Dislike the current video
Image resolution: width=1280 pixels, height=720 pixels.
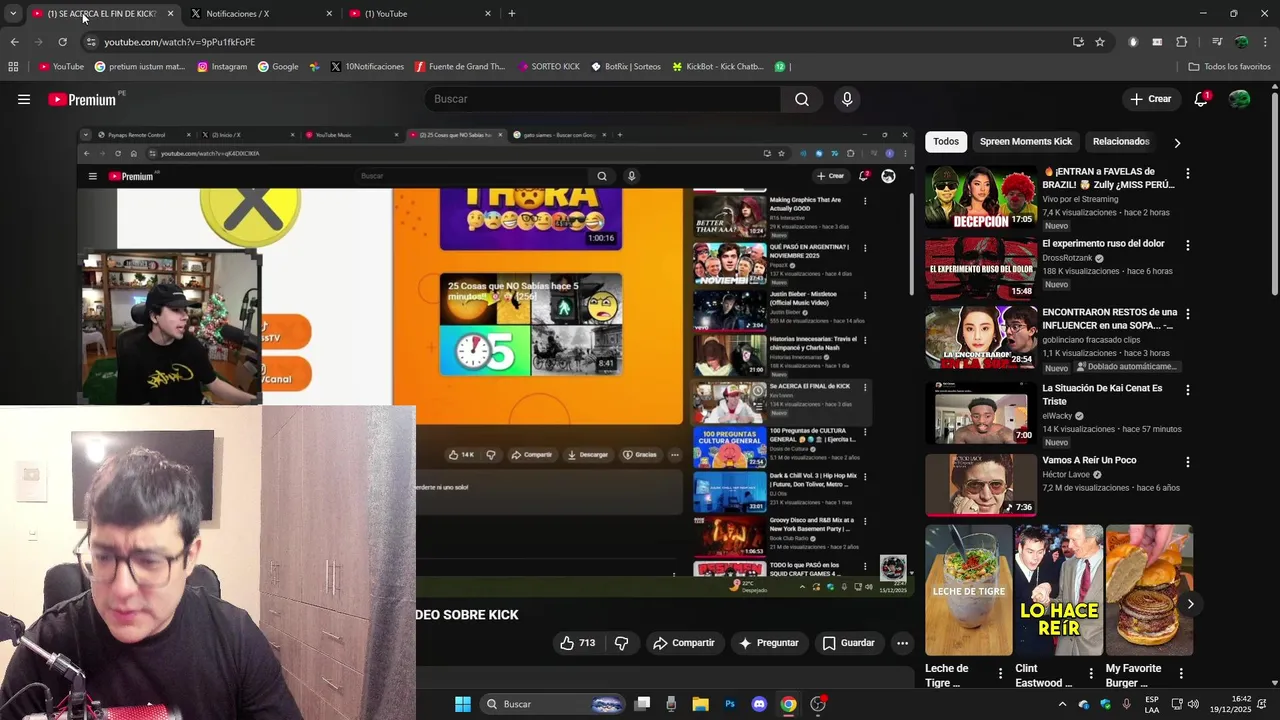pos(621,643)
